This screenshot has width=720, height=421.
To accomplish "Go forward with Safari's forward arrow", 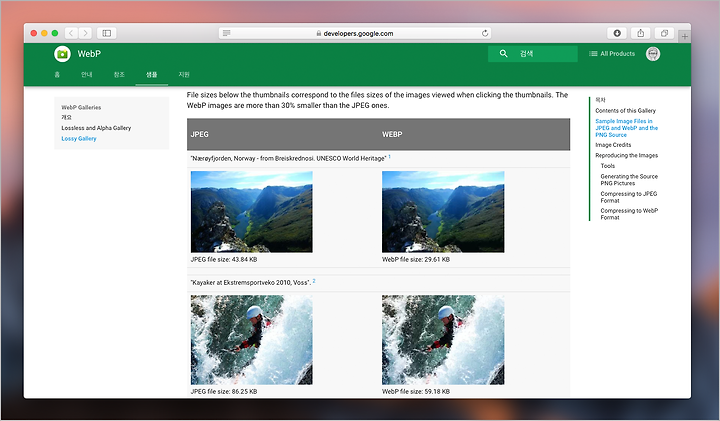I will 85,33.
